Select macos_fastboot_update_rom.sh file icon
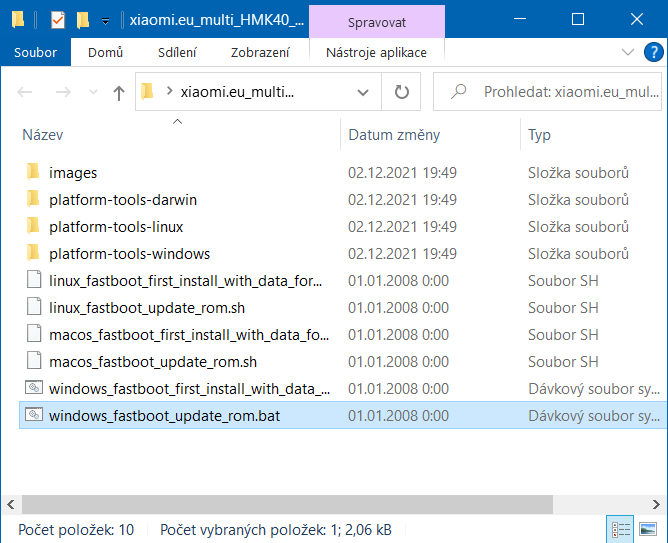The width and height of the screenshot is (668, 543). pos(34,361)
